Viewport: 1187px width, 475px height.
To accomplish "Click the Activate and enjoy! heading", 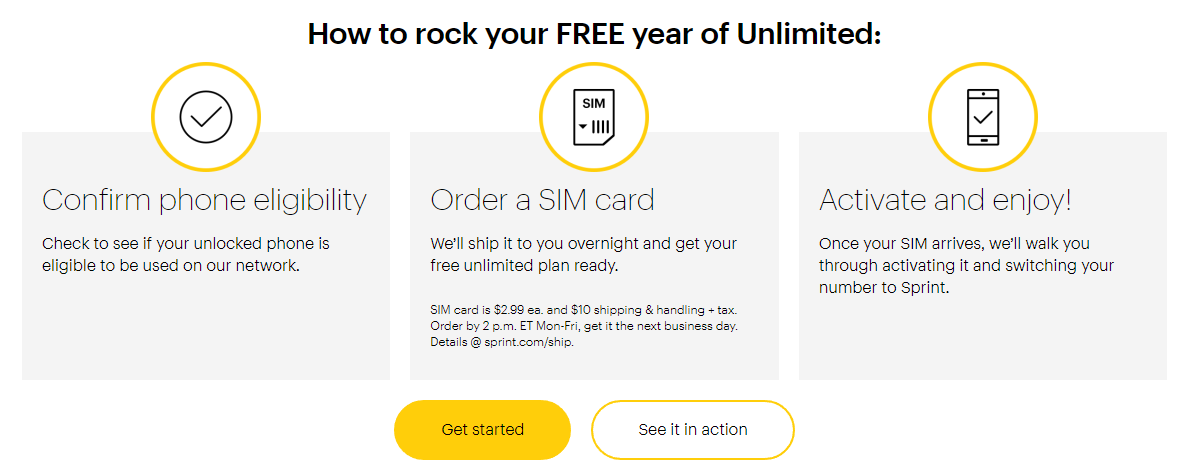I will coord(945,200).
